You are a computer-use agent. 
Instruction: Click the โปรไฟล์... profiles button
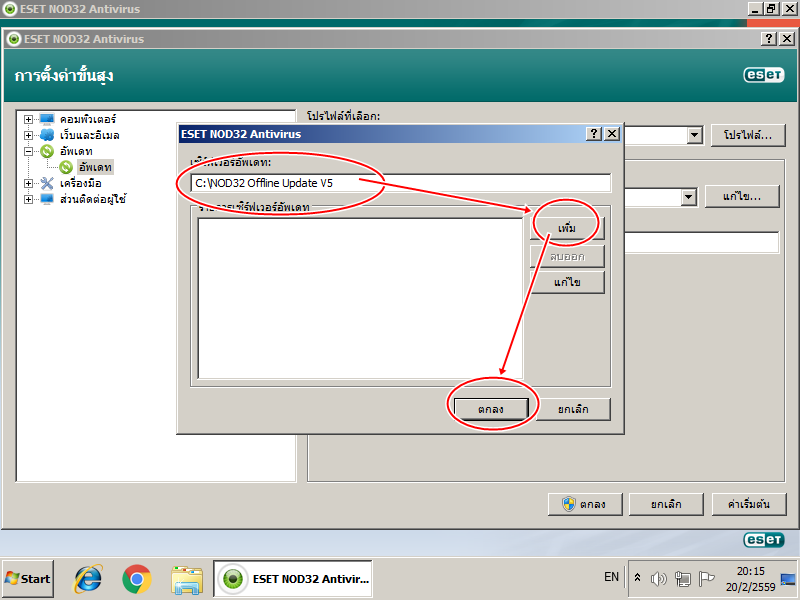748,135
